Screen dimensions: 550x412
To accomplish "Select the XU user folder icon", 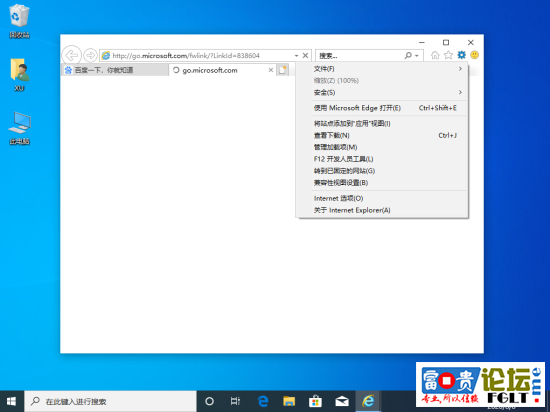I will click(x=19, y=75).
